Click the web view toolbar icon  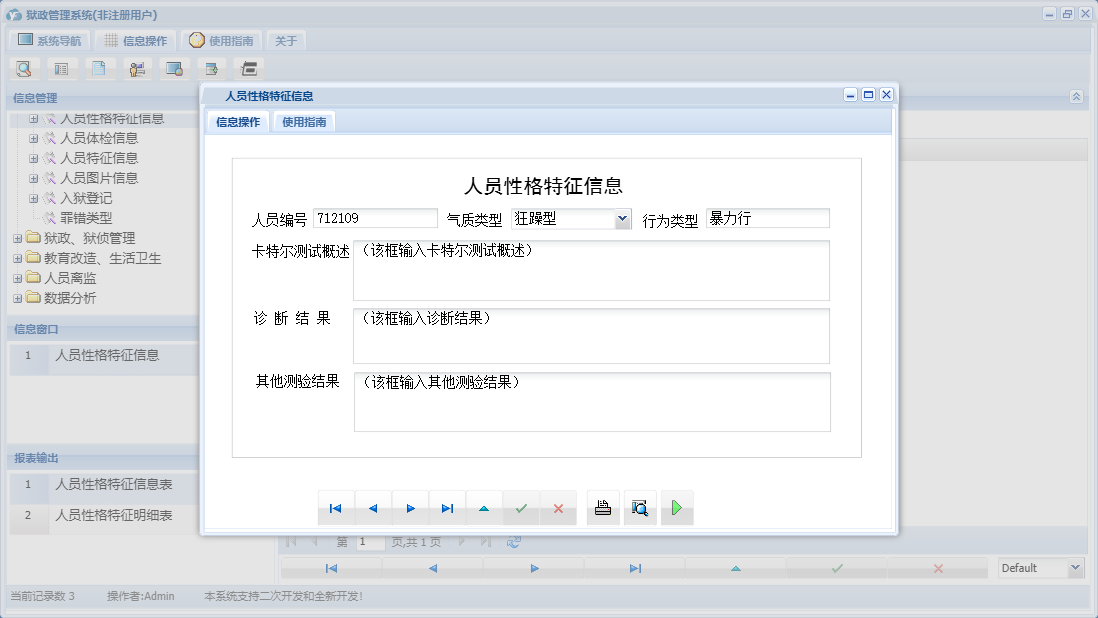click(174, 68)
